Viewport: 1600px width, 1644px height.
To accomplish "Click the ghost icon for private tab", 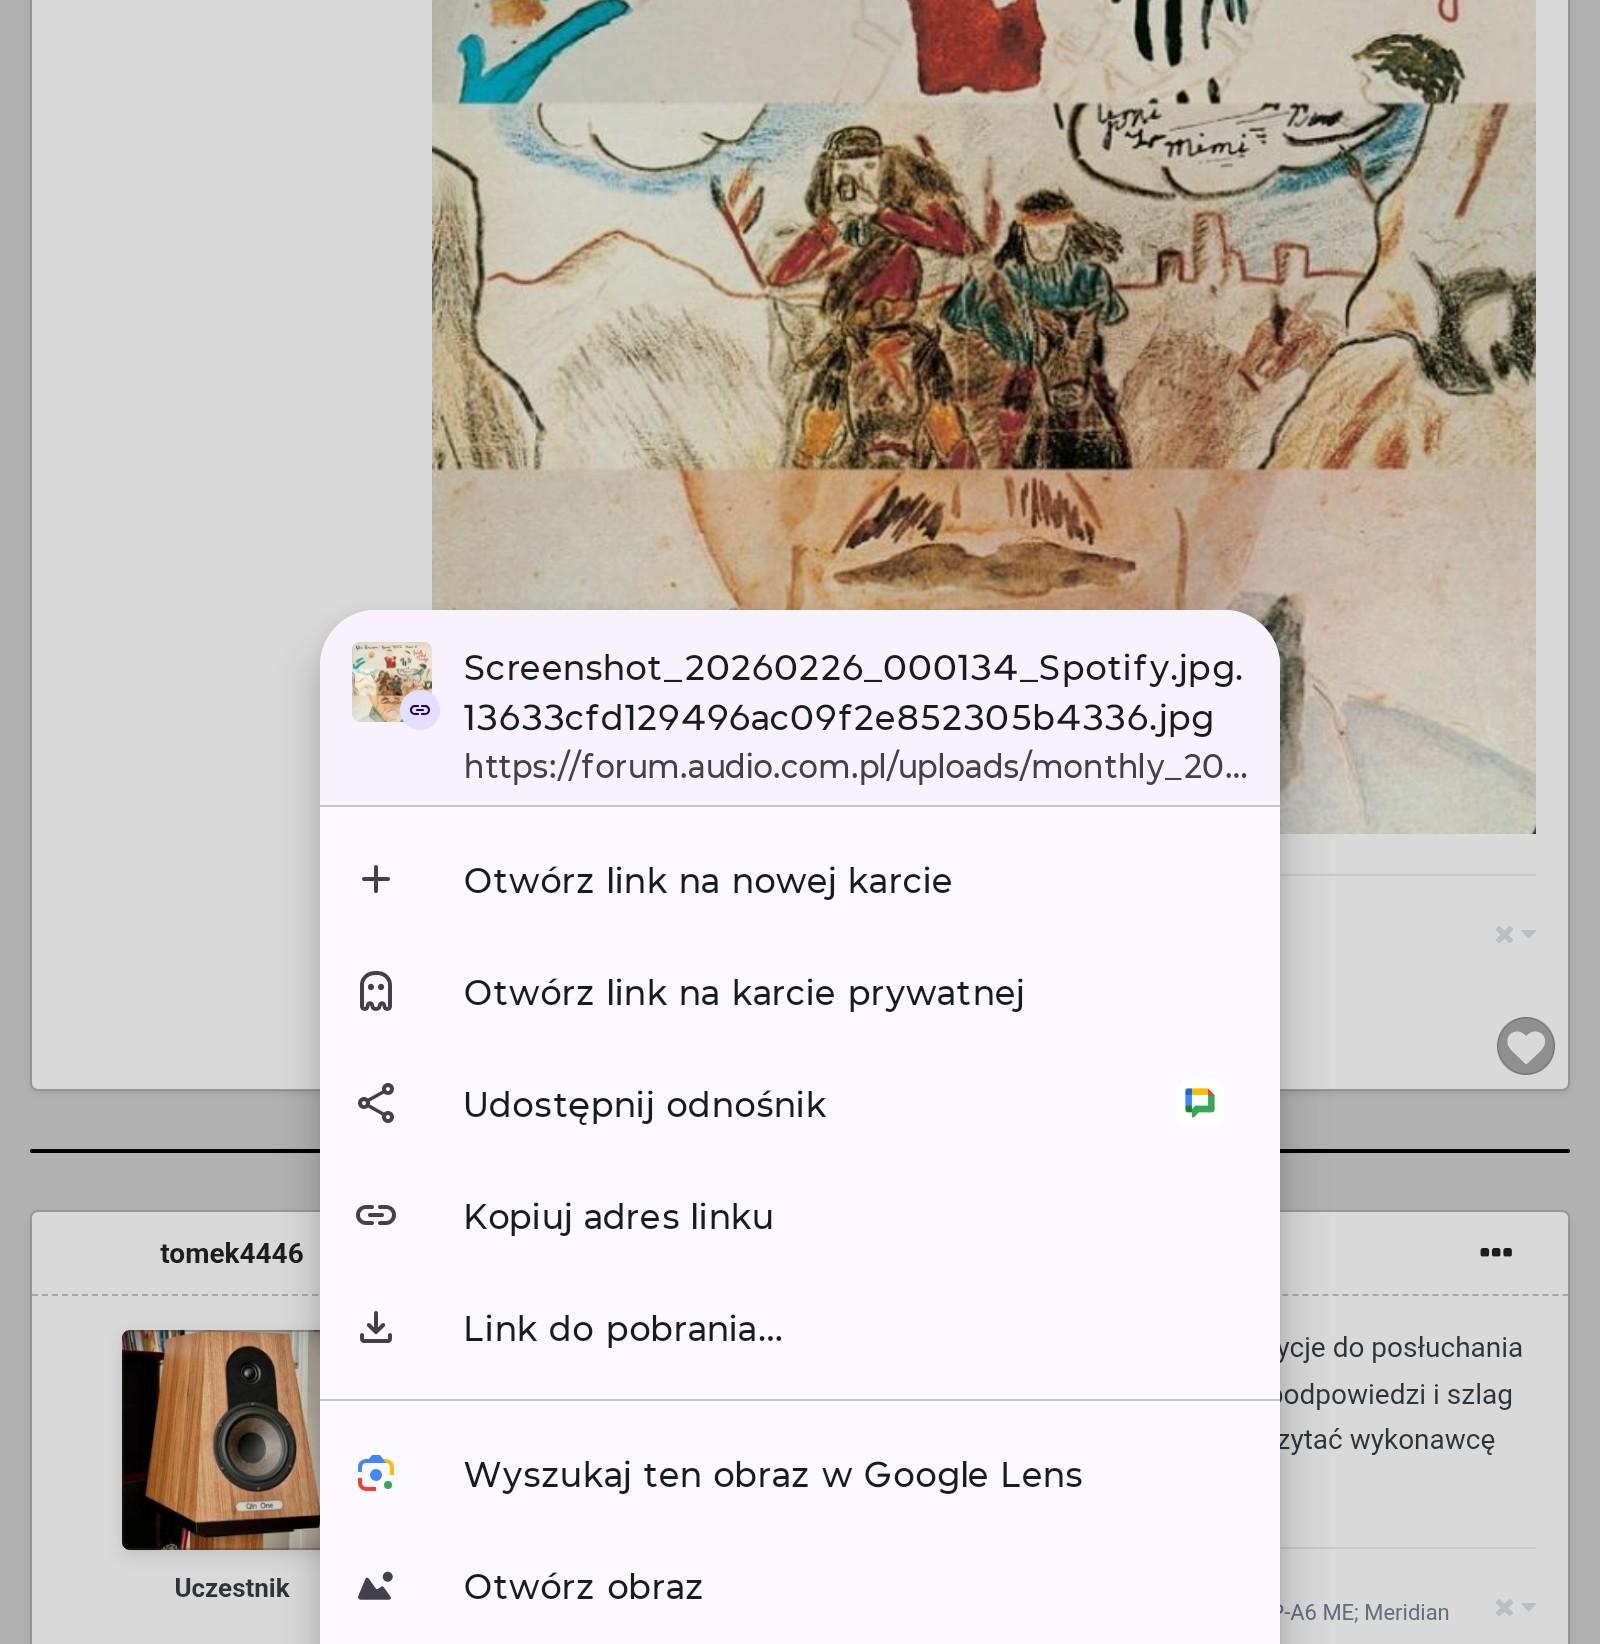I will 376,992.
